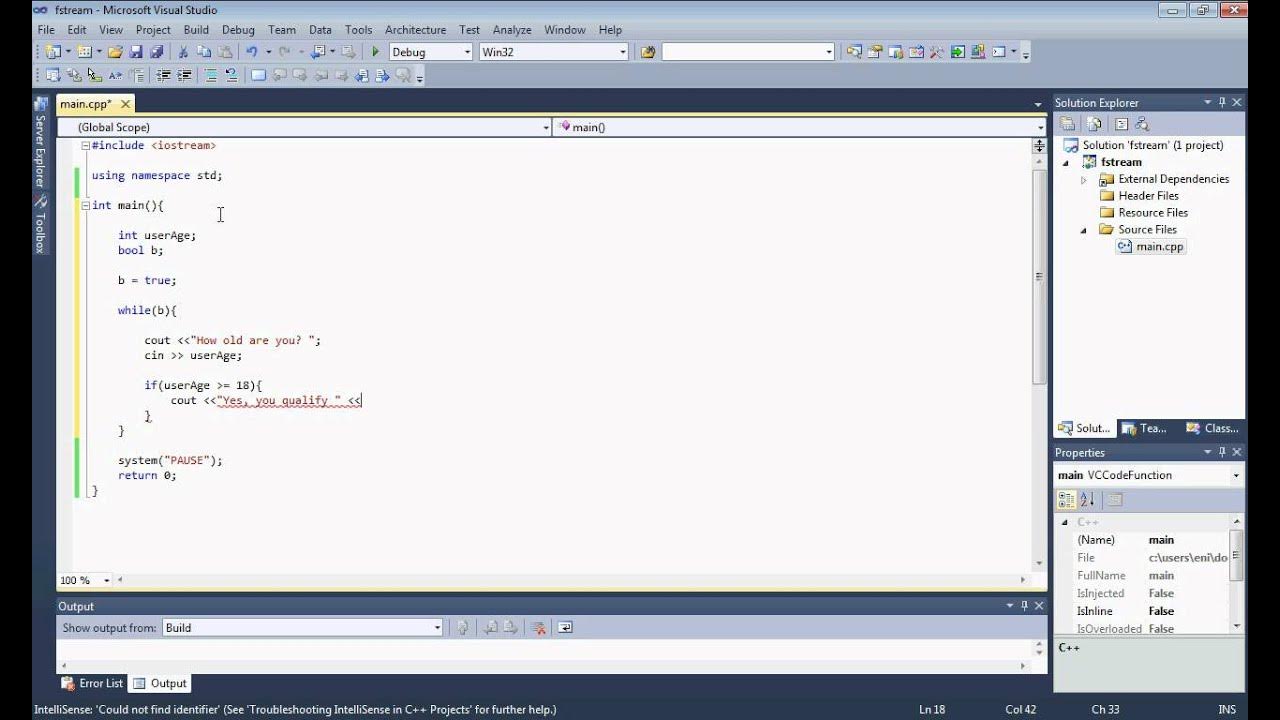
Task: Click the Clear All icon in Output
Action: click(538, 628)
